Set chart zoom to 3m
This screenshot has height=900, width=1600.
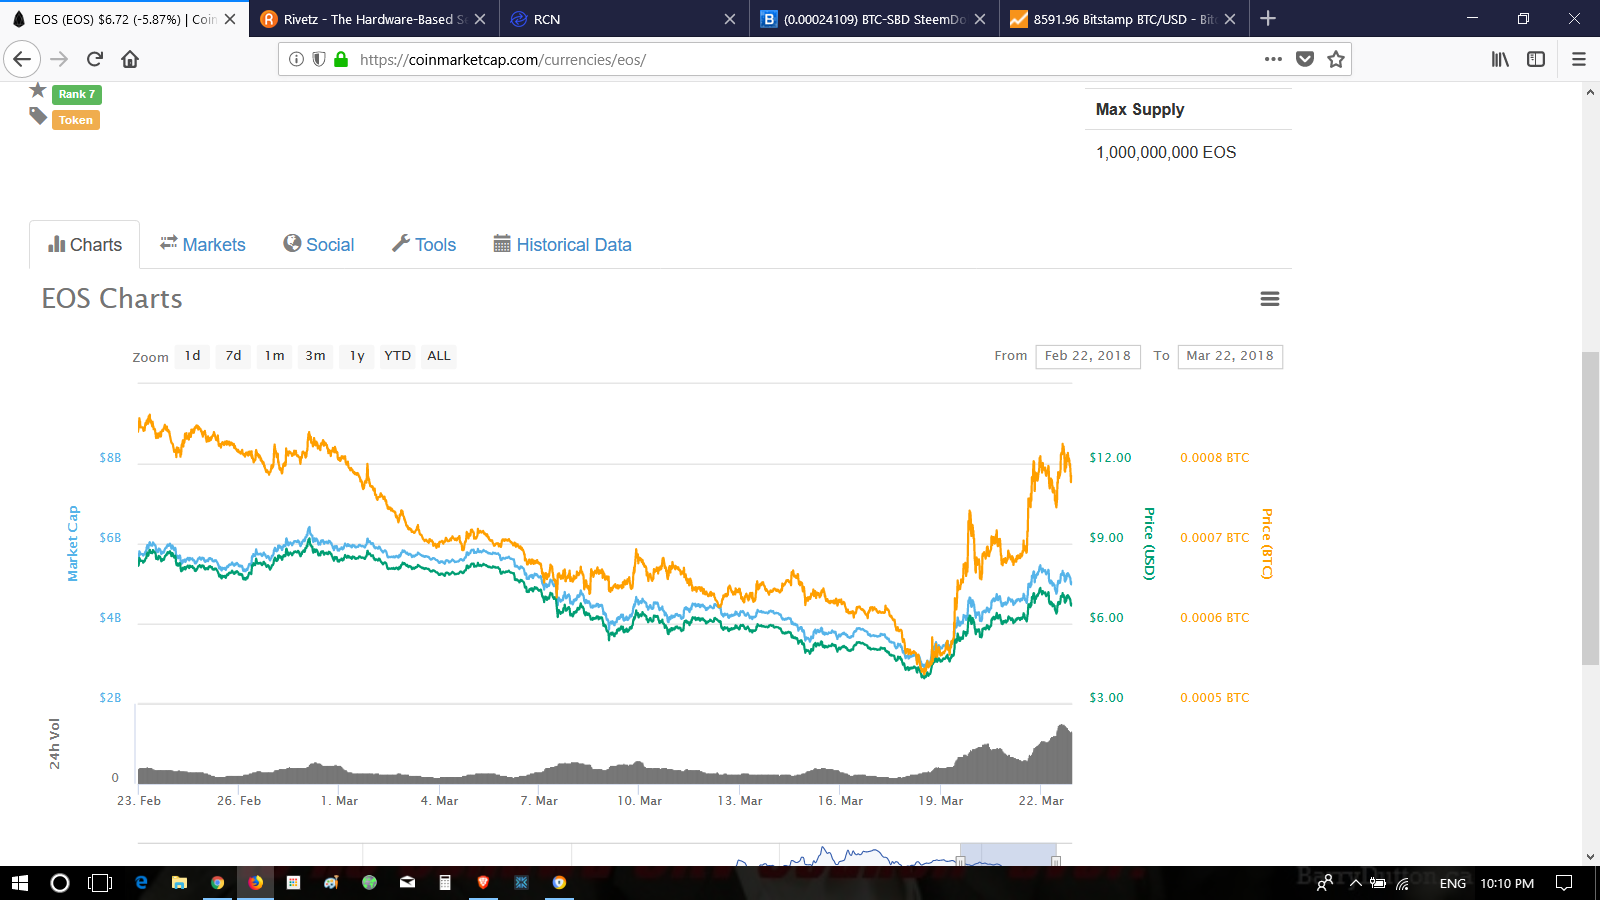click(316, 356)
